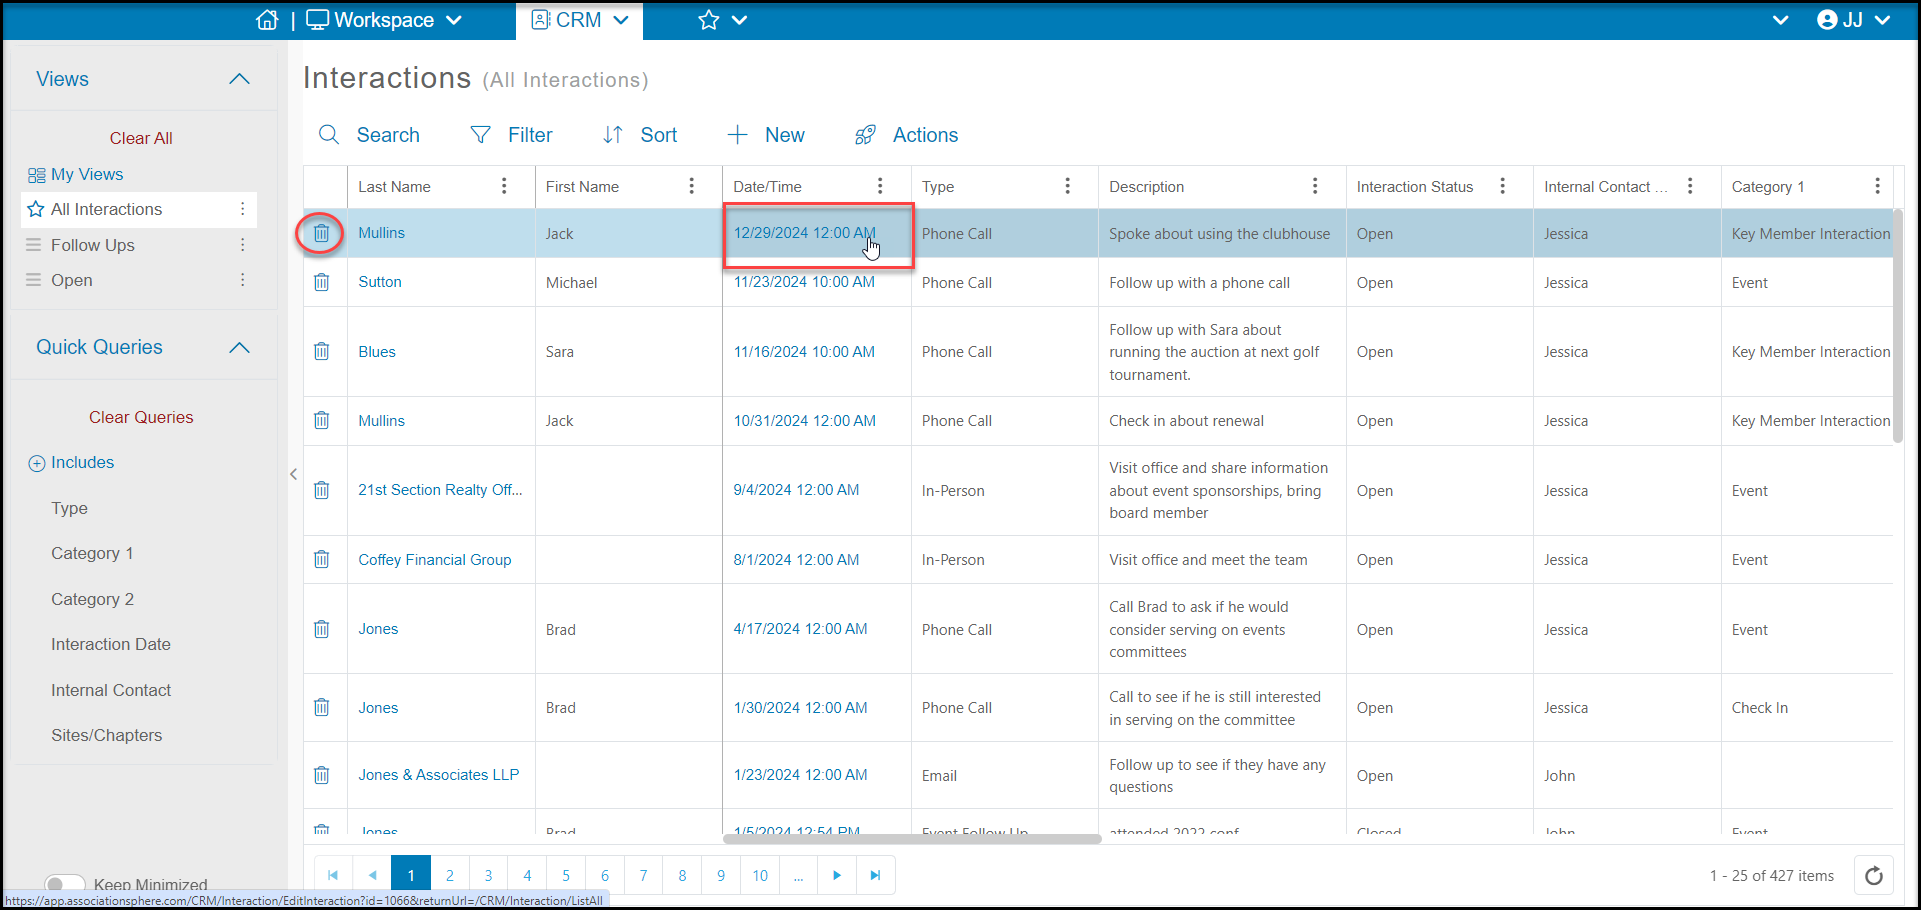The width and height of the screenshot is (1921, 910).
Task: Collapse the Quick Queries panel
Action: pos(239,347)
